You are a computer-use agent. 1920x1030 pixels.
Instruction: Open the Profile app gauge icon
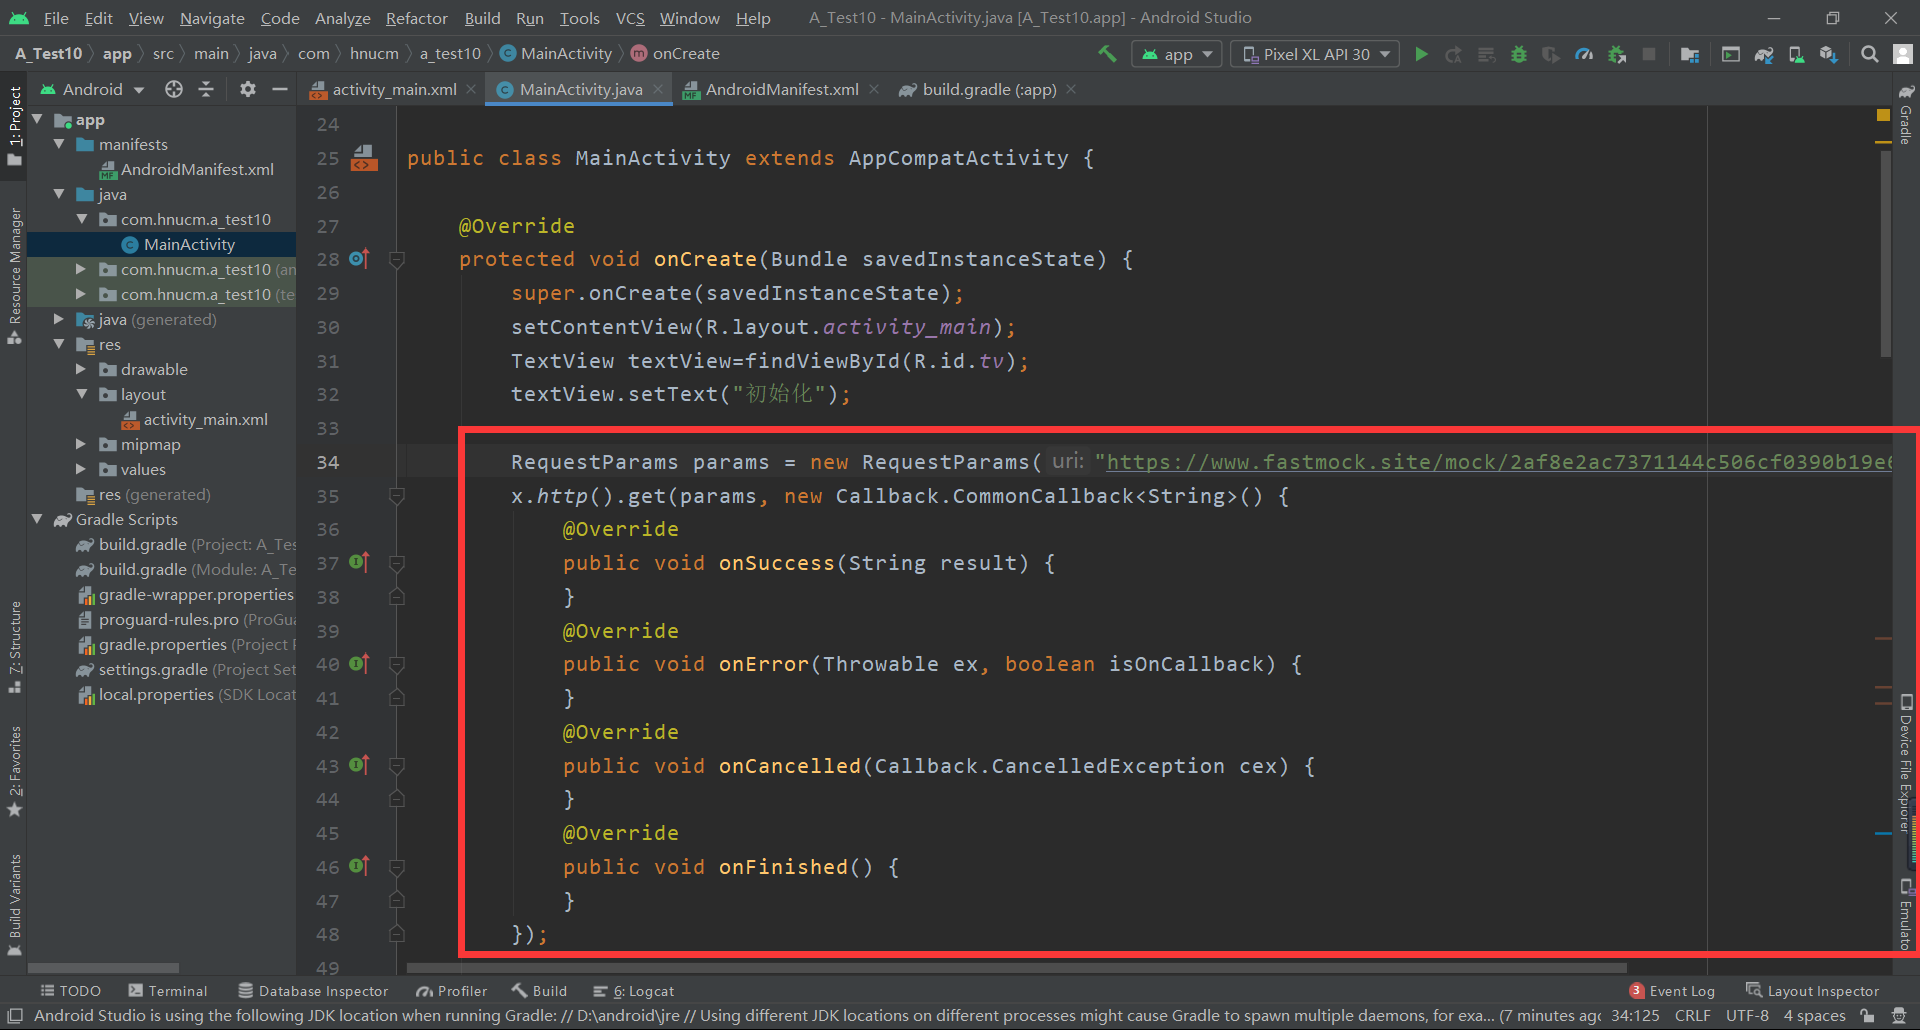tap(1584, 54)
